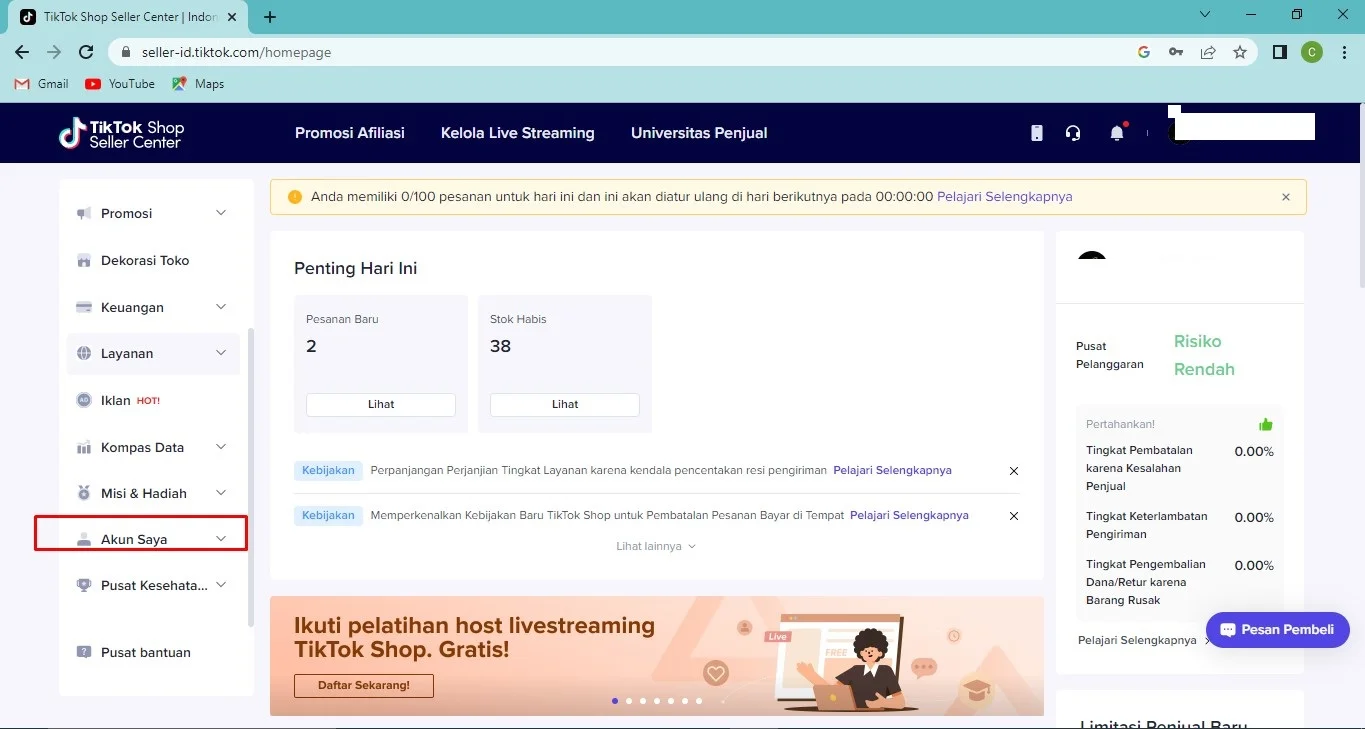Expand the Keuangan menu chevron

(221, 307)
